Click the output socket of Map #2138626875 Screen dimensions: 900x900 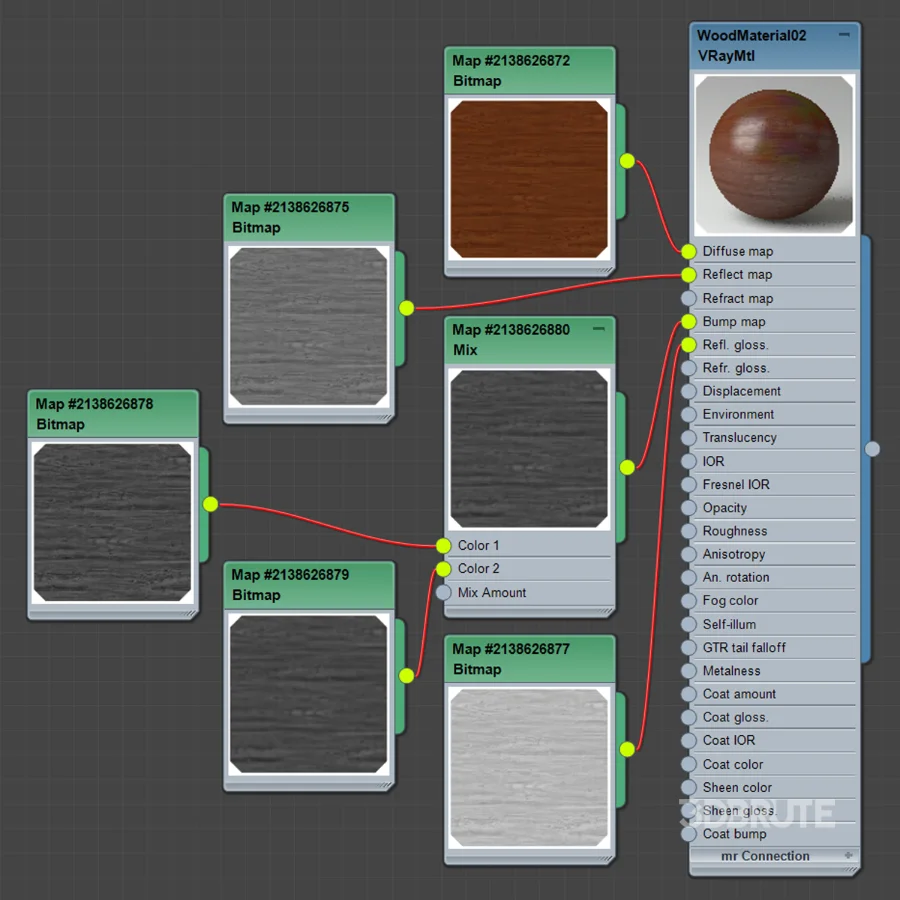click(x=406, y=308)
